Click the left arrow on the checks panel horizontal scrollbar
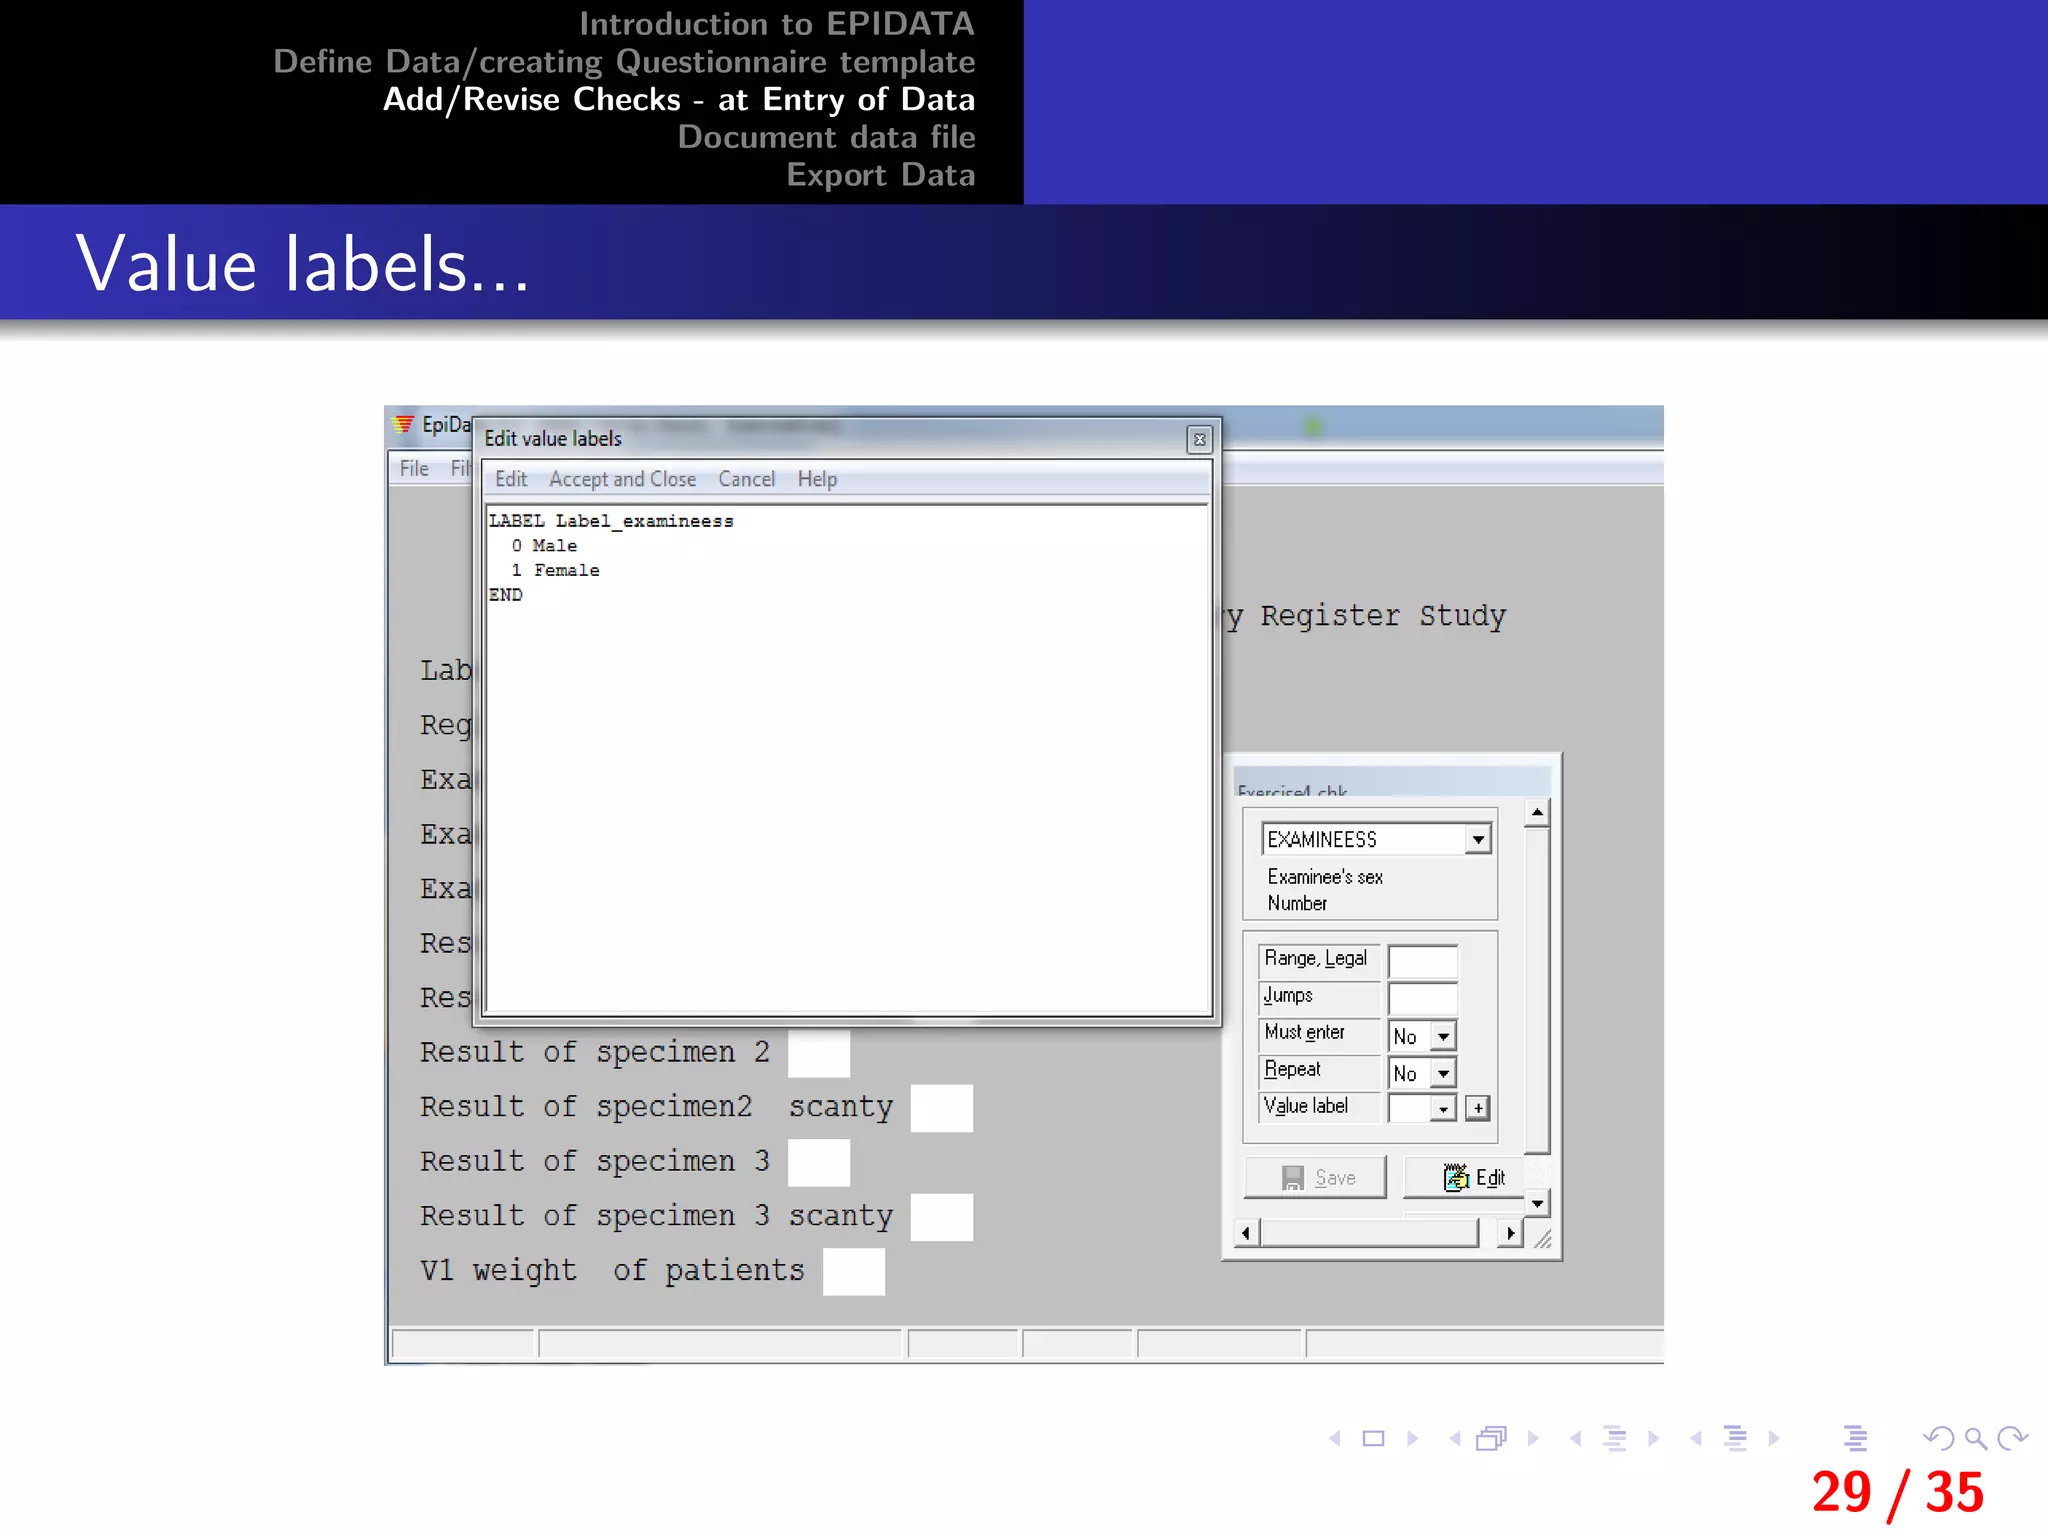The height and width of the screenshot is (1536, 2048). [1245, 1233]
